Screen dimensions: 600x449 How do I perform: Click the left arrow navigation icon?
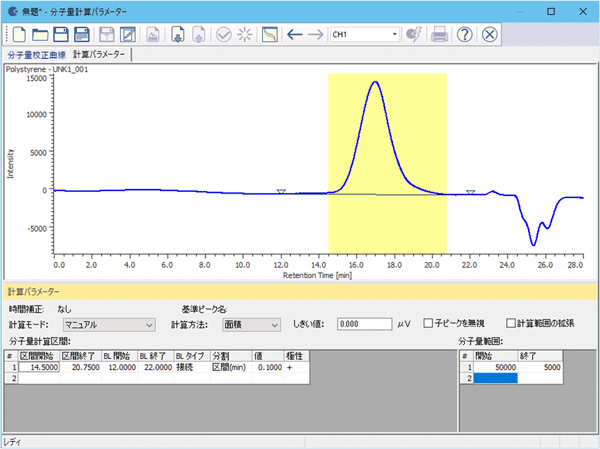point(294,34)
